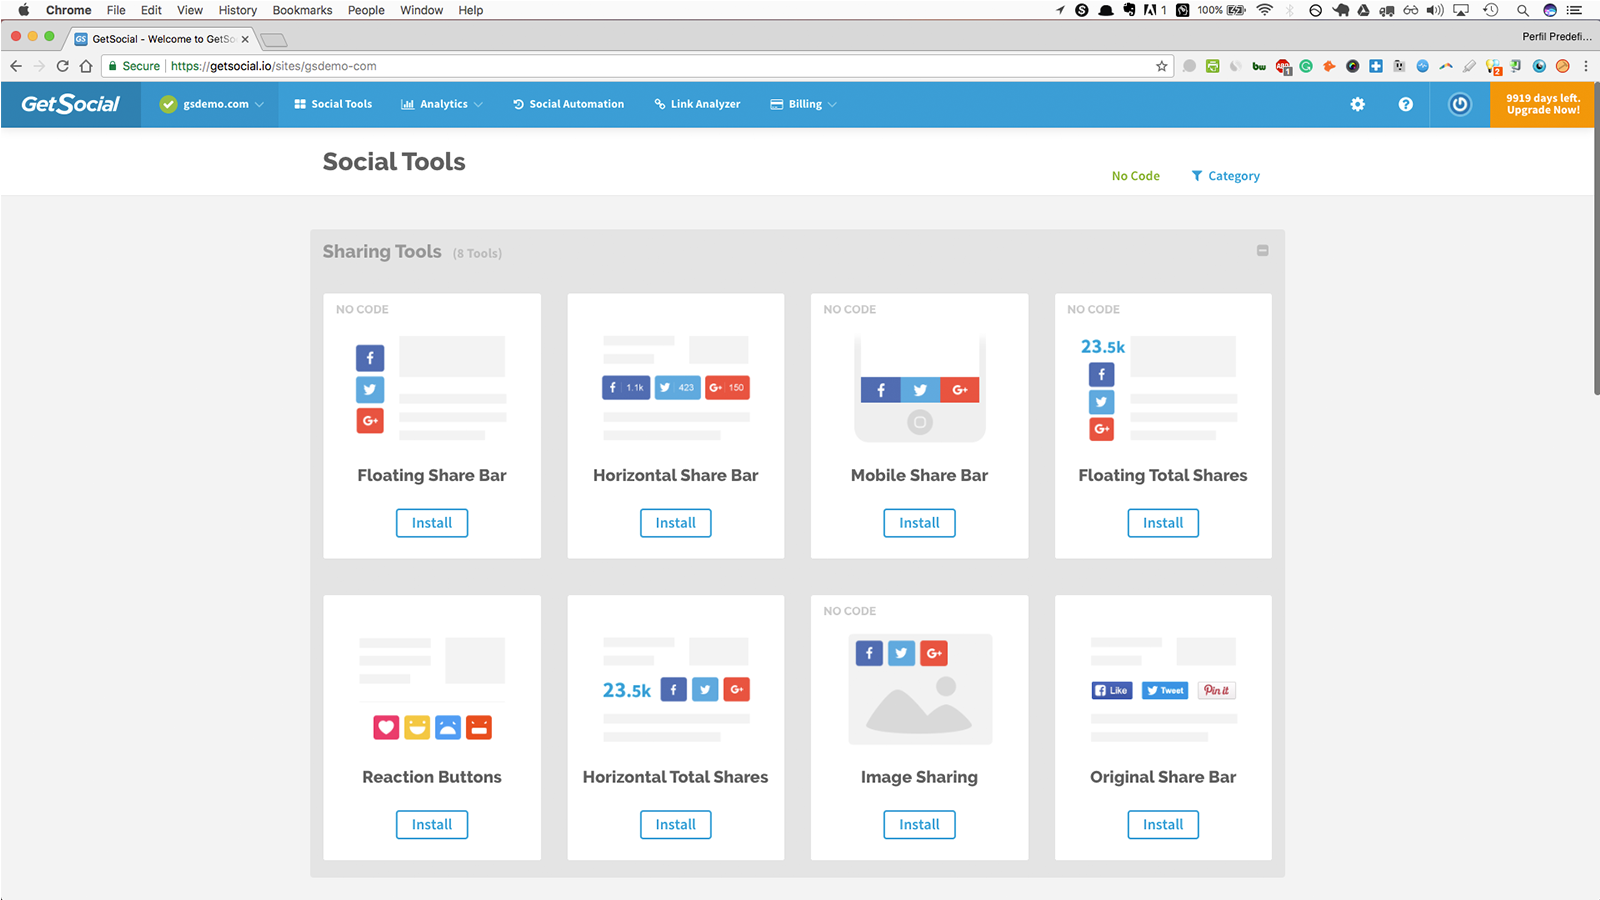Select the GetSocial browser tab
This screenshot has height=900, width=1600.
[160, 39]
